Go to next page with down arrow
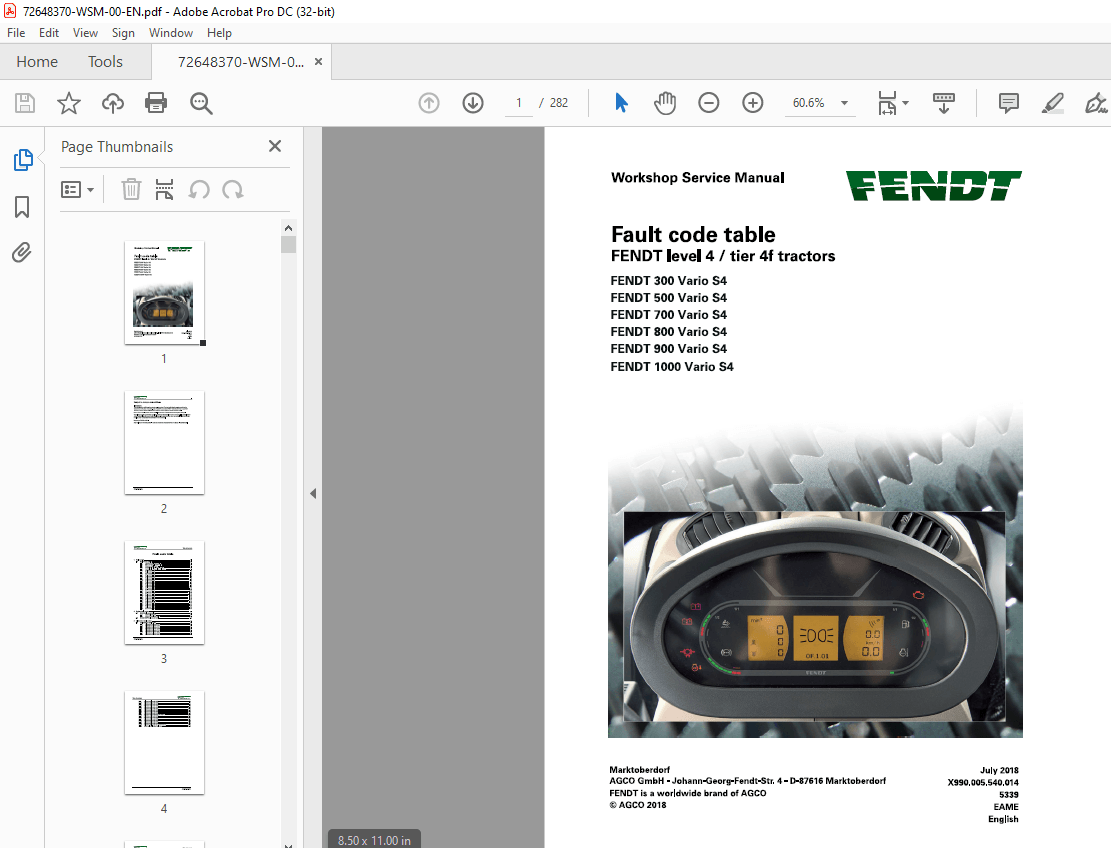The height and width of the screenshot is (848, 1111). coord(472,102)
